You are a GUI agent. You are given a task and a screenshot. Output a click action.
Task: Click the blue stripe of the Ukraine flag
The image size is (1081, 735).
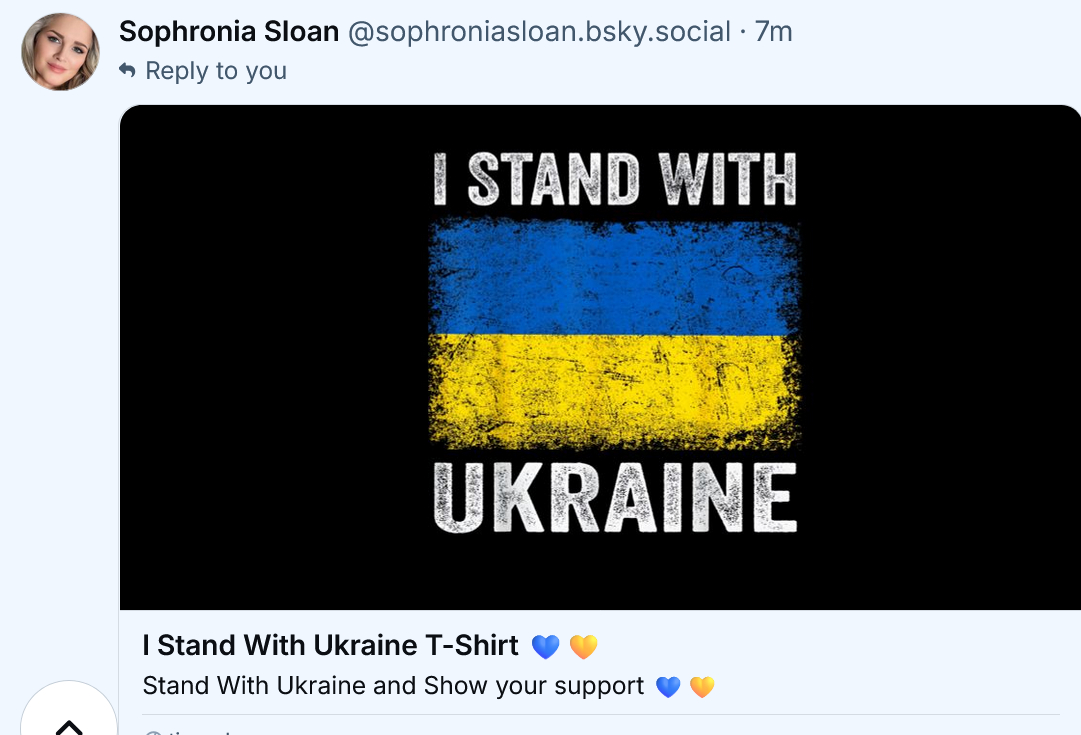[614, 278]
